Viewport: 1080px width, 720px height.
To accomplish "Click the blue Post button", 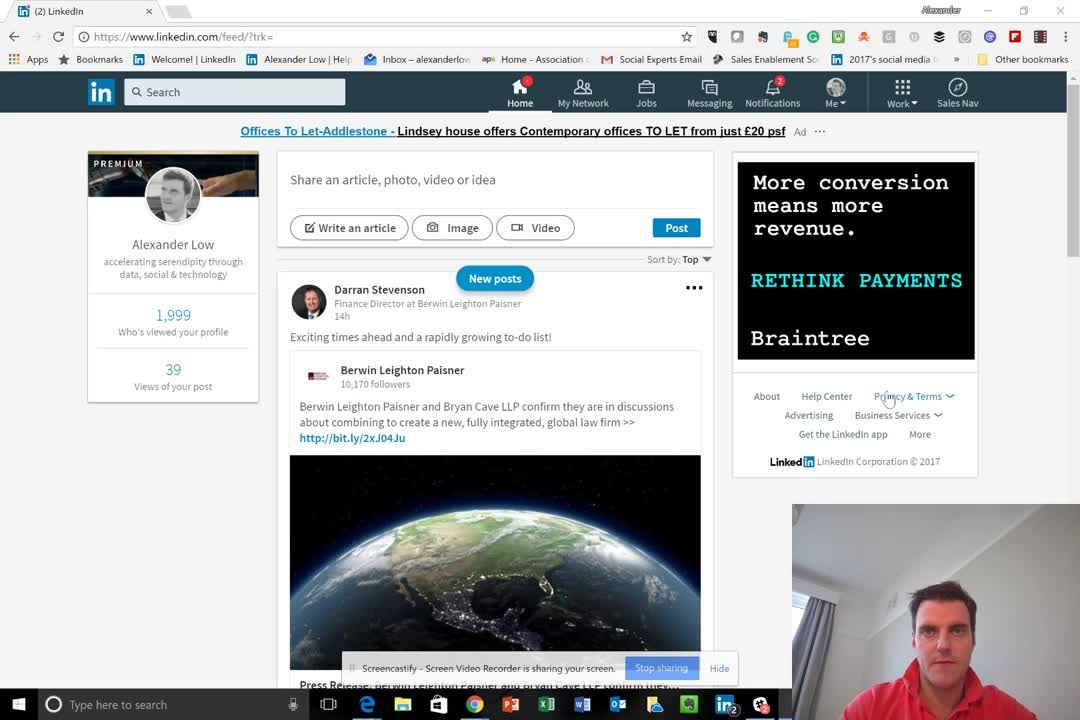I will tap(676, 228).
